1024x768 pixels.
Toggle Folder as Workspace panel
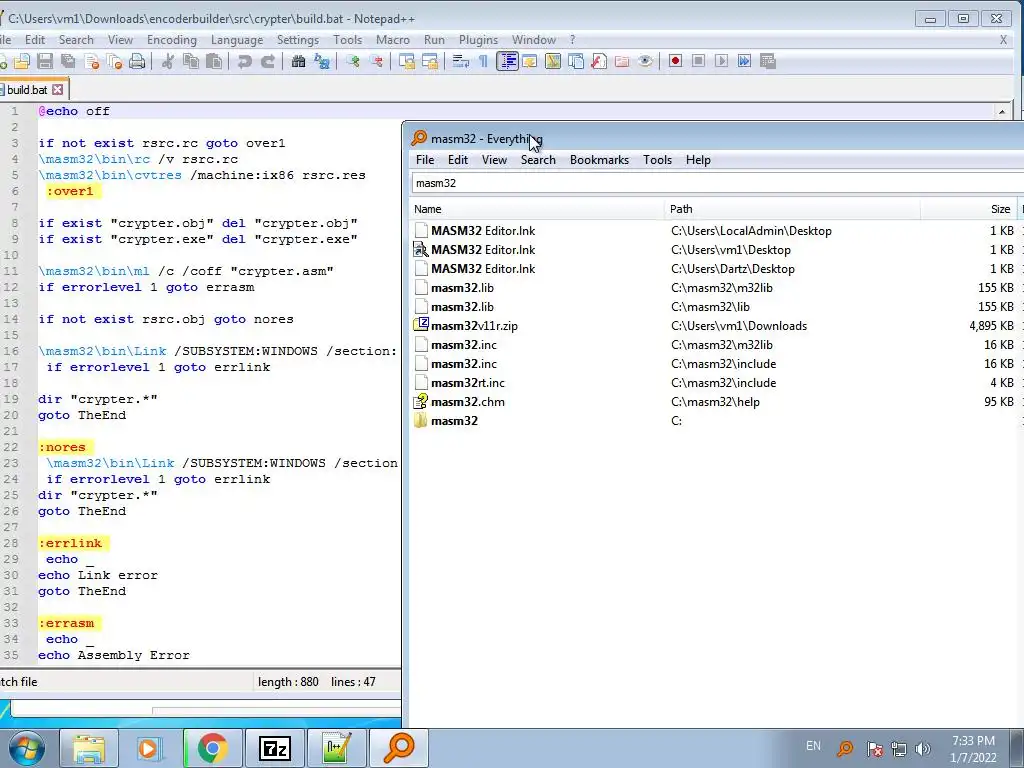(x=622, y=61)
